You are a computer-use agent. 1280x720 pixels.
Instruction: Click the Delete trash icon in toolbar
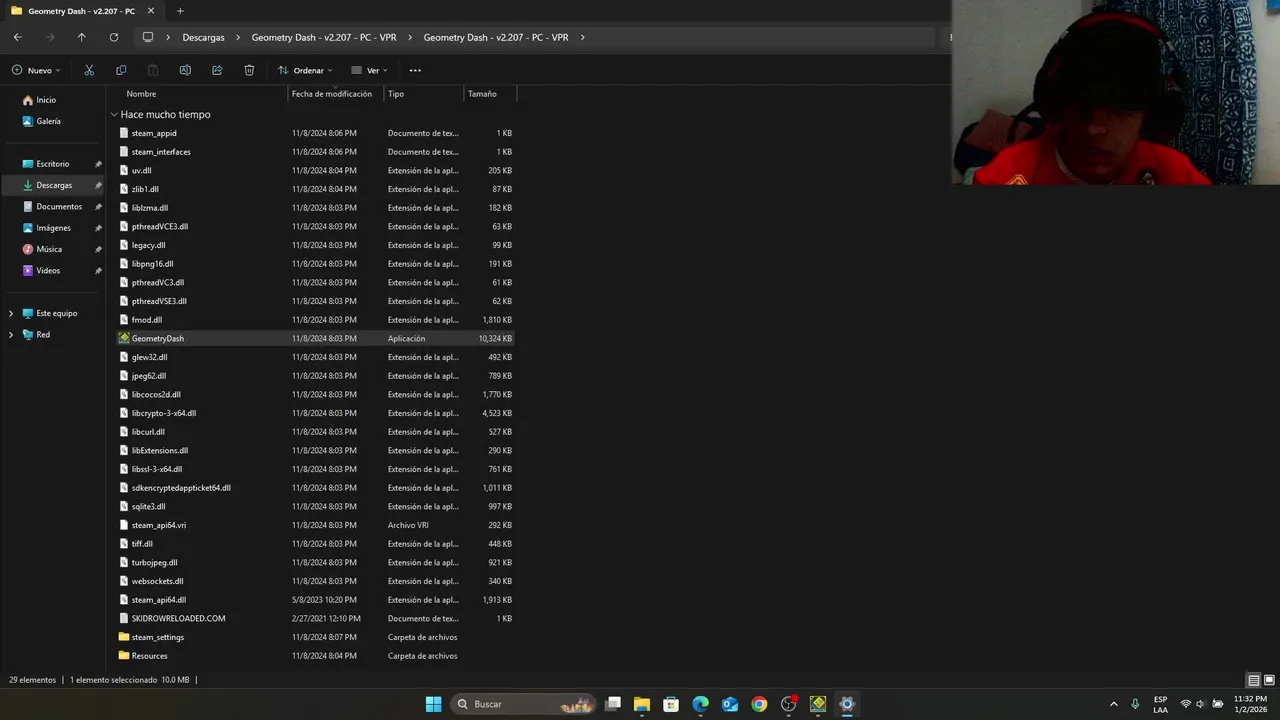pyautogui.click(x=249, y=70)
